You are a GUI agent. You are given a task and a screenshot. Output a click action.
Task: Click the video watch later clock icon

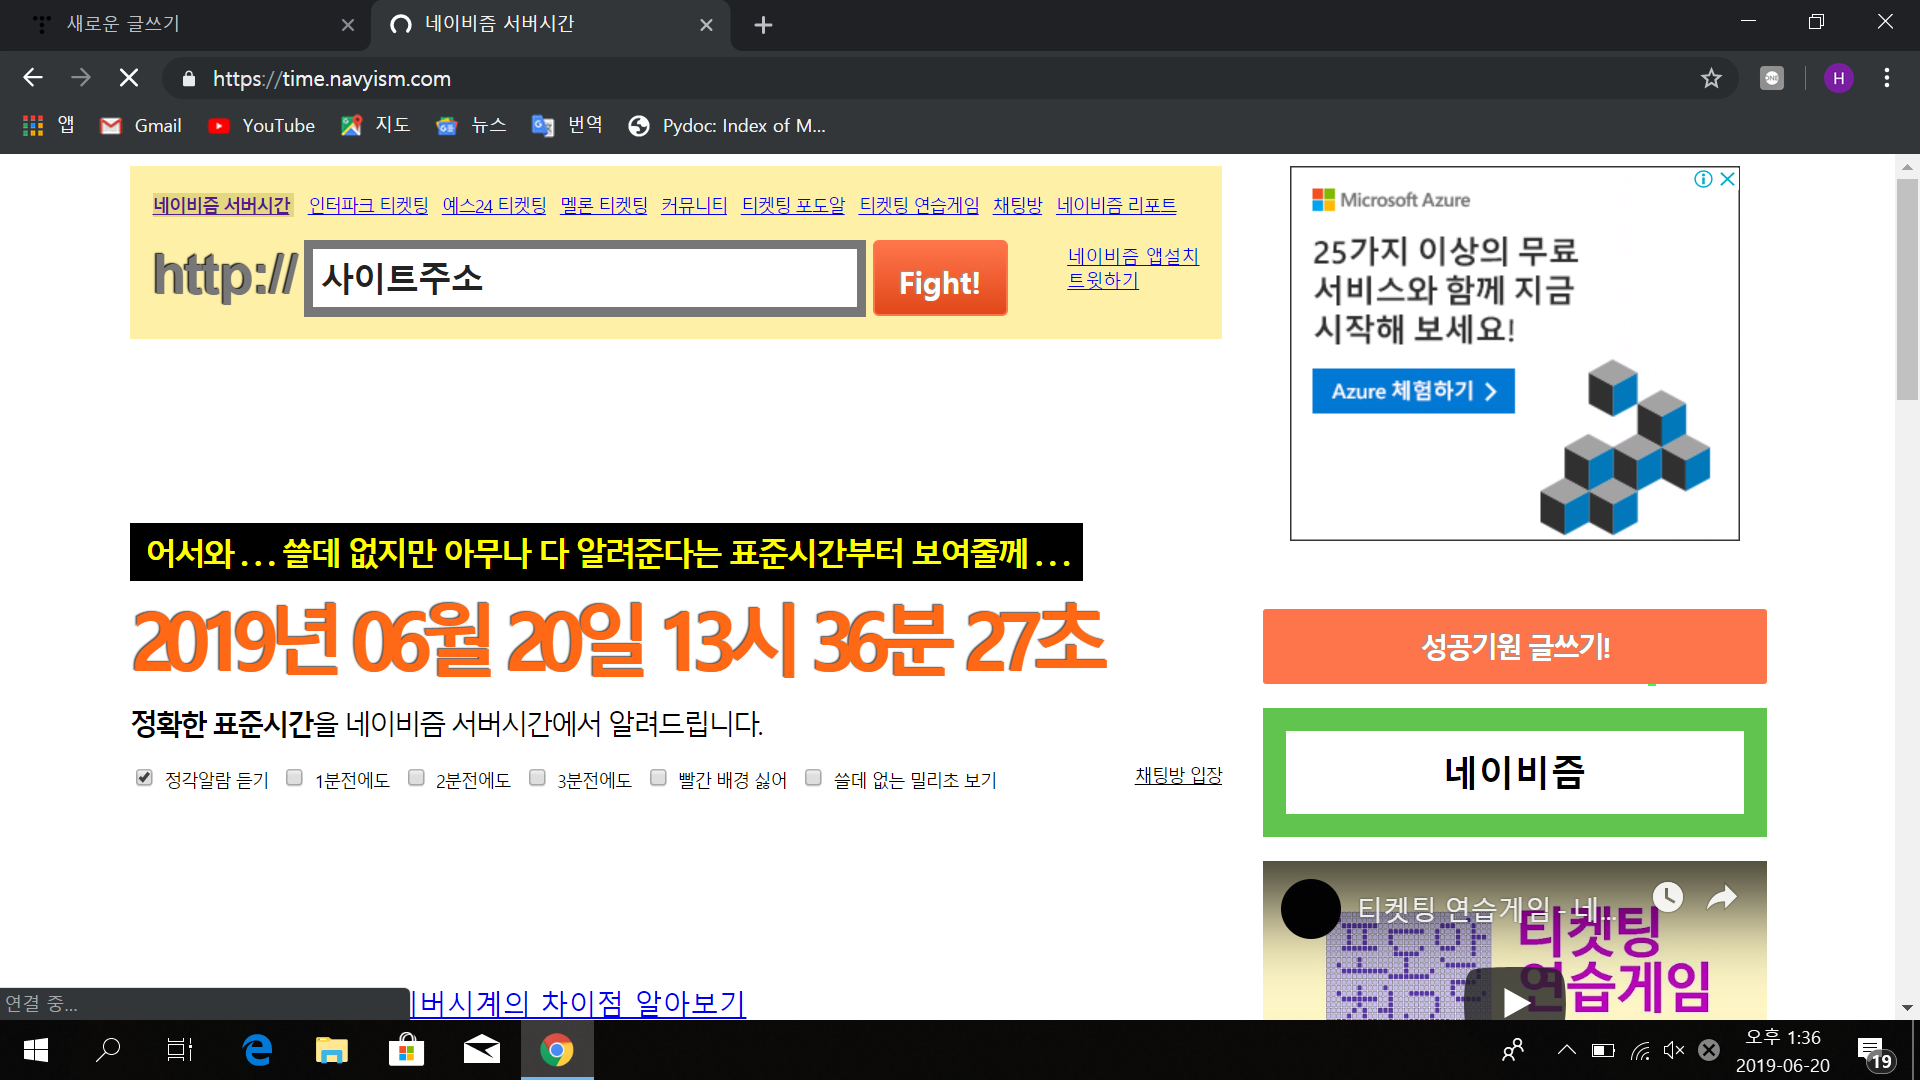point(1667,897)
